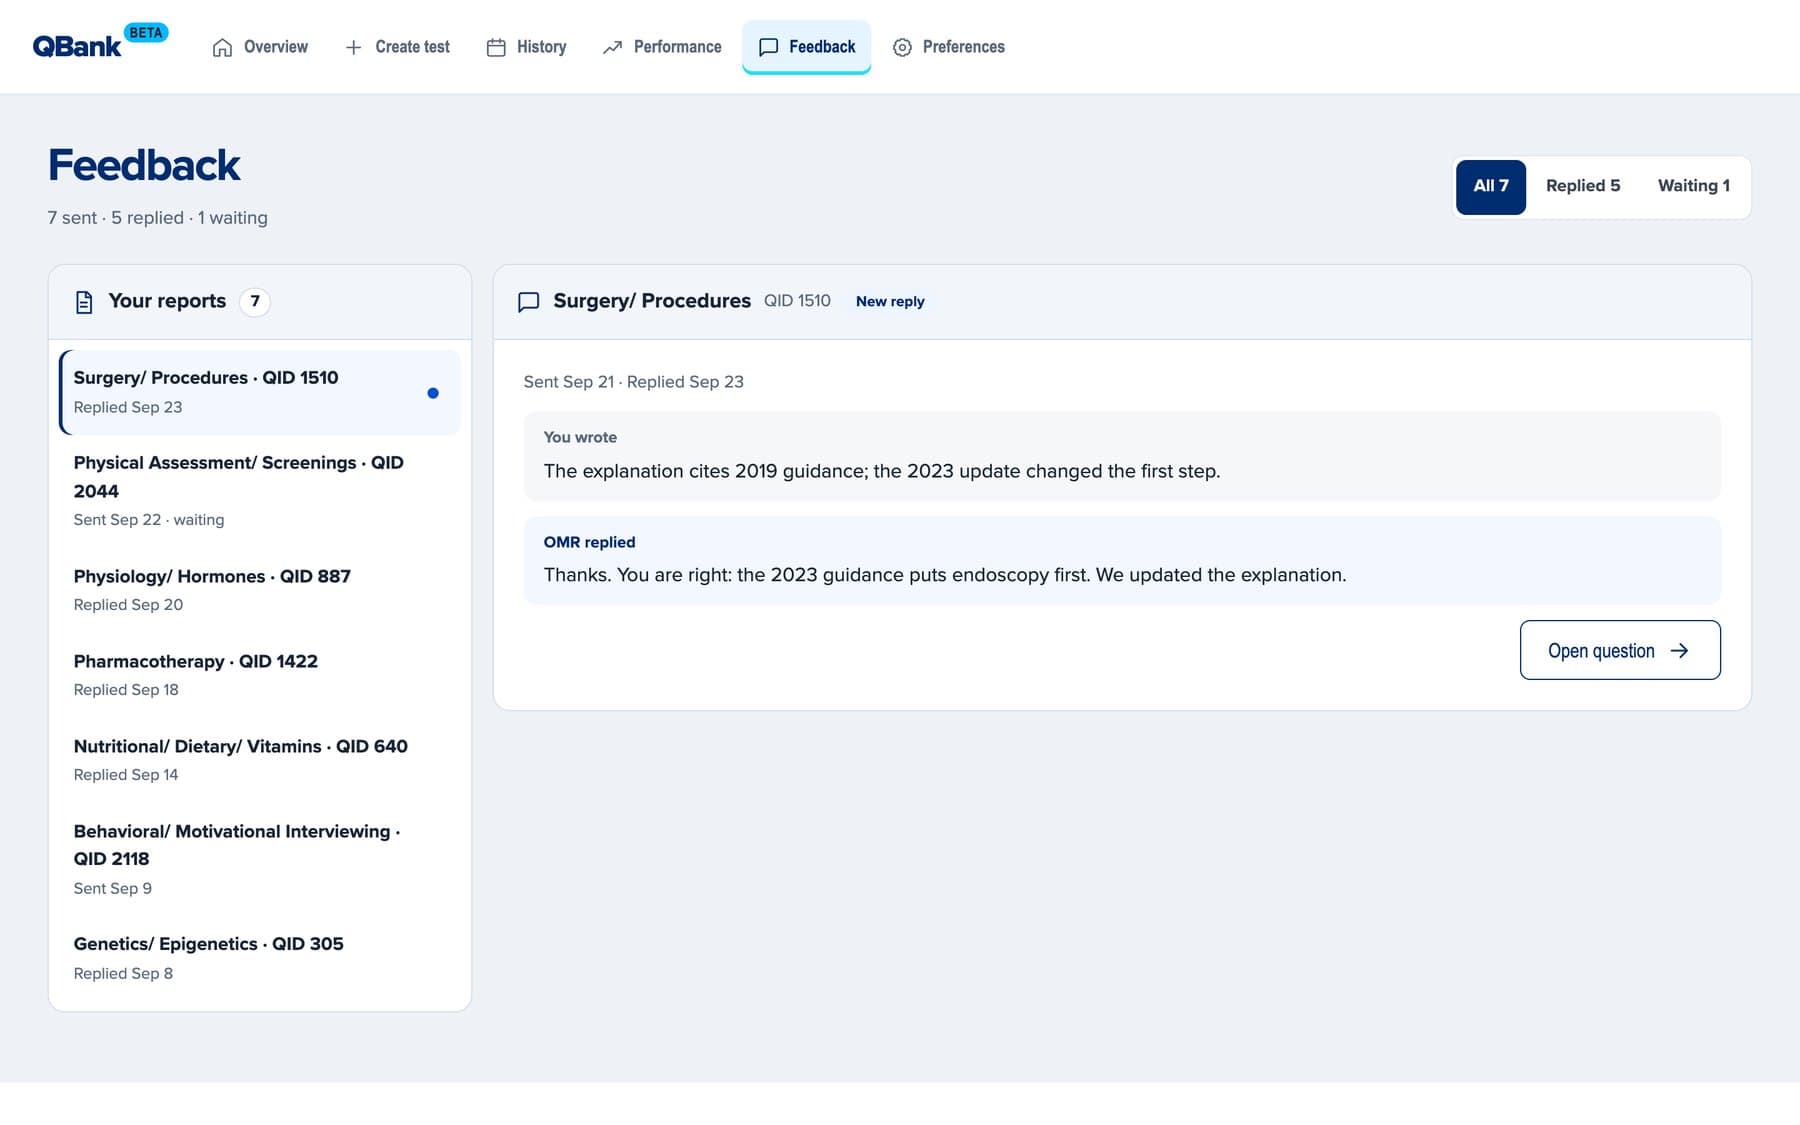Click the "You wrote" message box
1800x1125 pixels.
tap(1122, 456)
